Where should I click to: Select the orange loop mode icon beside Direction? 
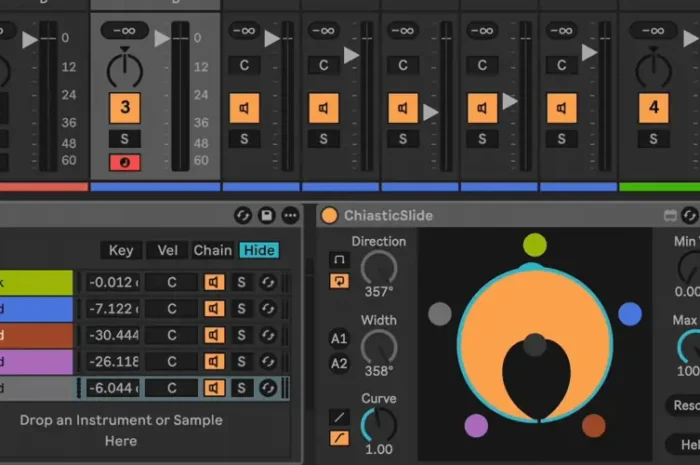[339, 281]
